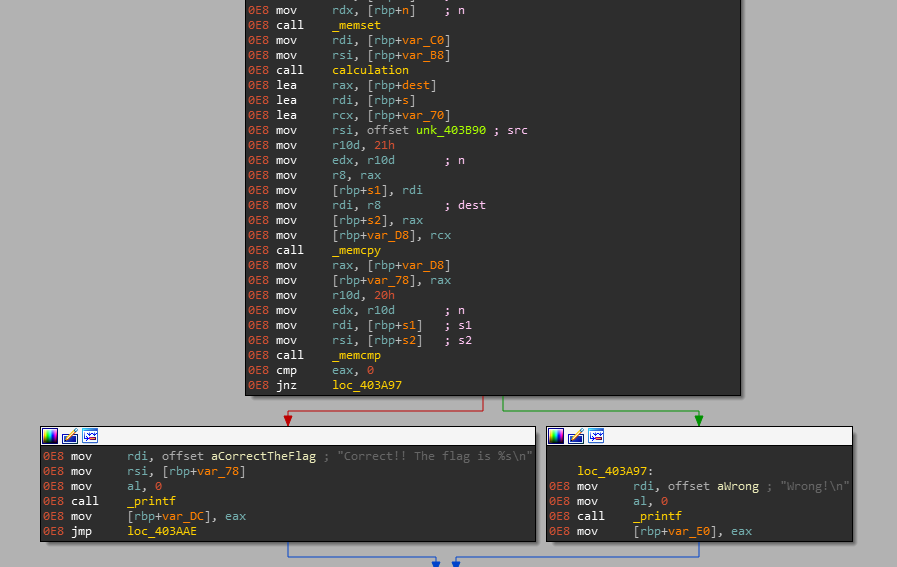Click var_C0 in mov rdi line
This screenshot has height=567, width=897.
[423, 41]
